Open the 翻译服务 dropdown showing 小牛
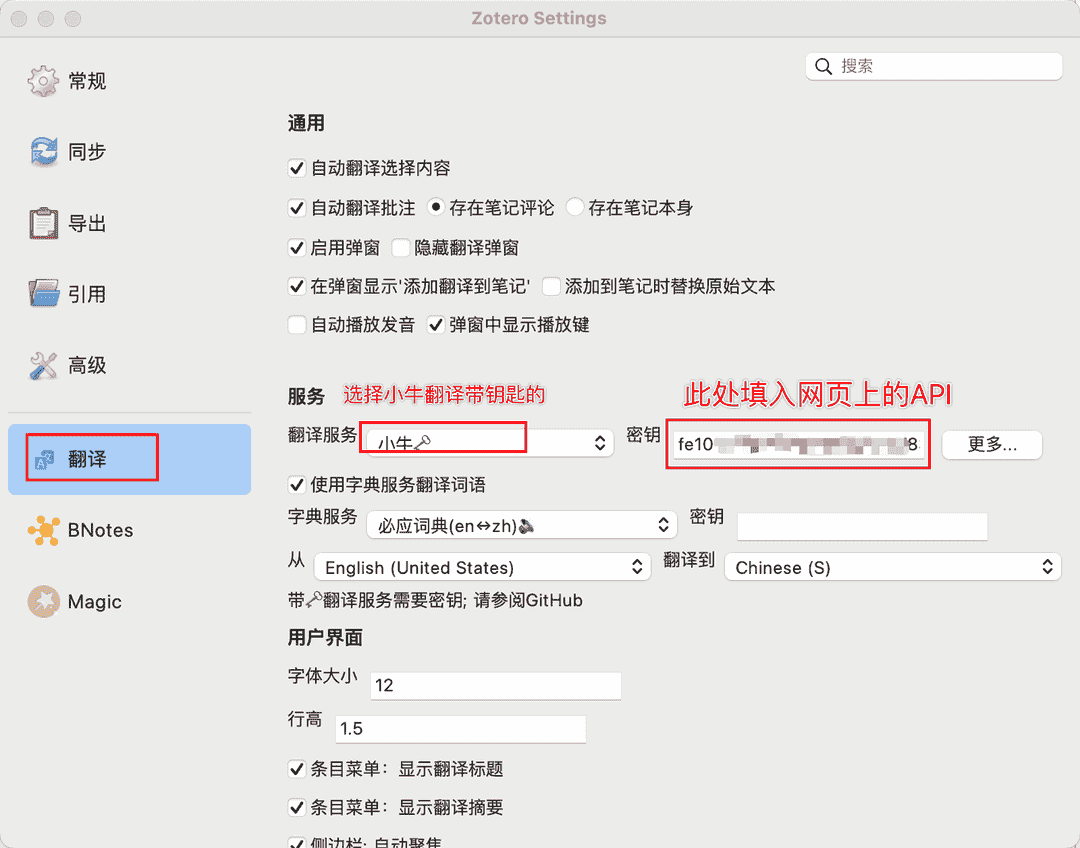 pyautogui.click(x=488, y=442)
